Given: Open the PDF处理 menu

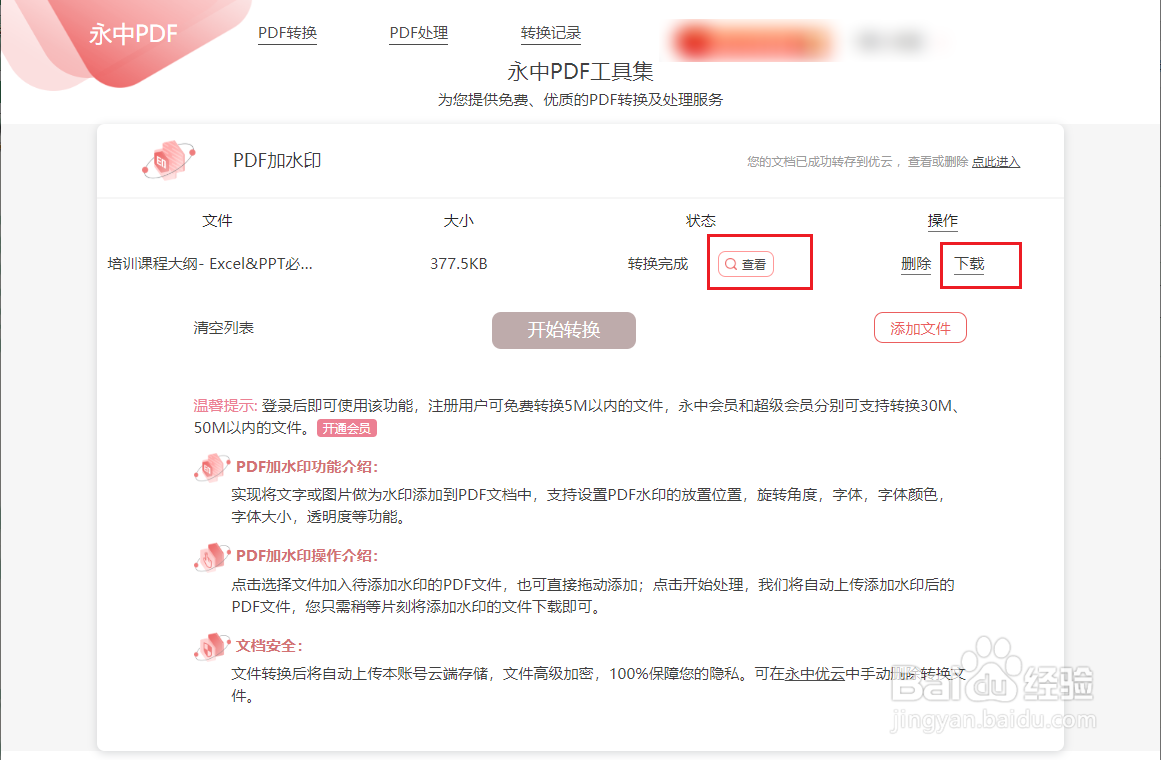Looking at the screenshot, I should pyautogui.click(x=418, y=33).
